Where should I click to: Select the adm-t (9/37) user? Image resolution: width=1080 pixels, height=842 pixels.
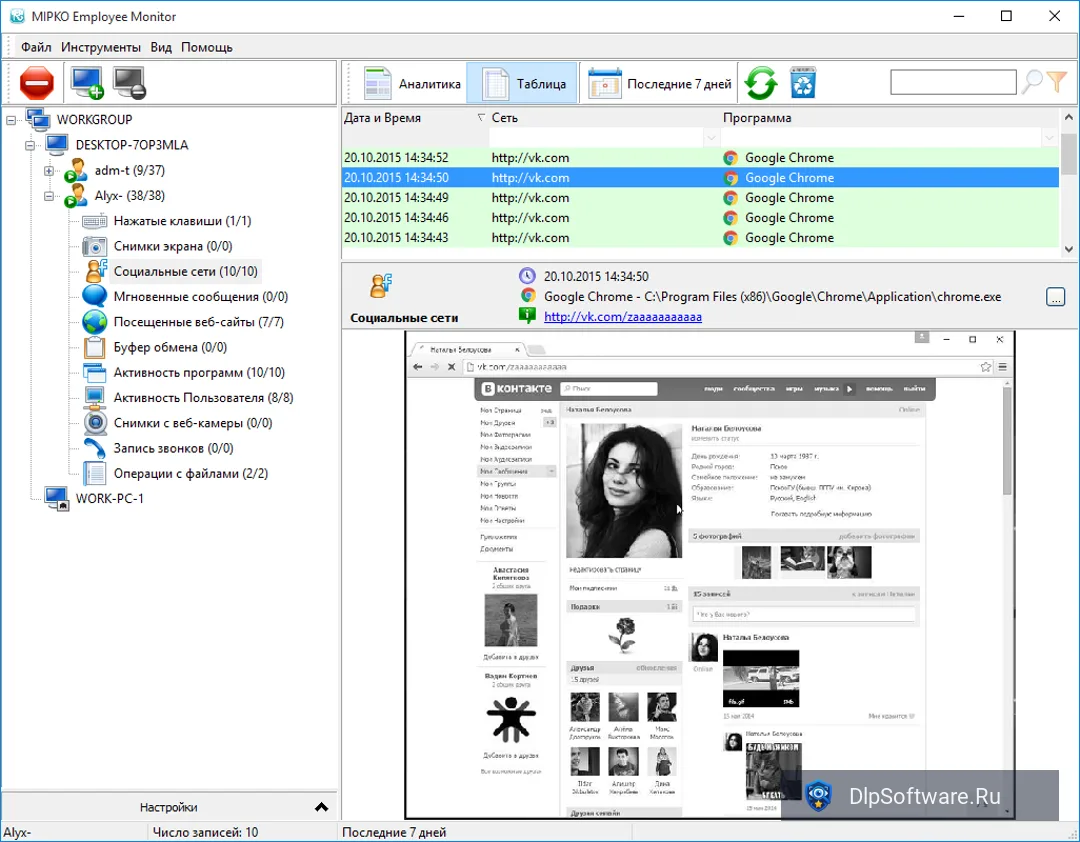[x=129, y=170]
